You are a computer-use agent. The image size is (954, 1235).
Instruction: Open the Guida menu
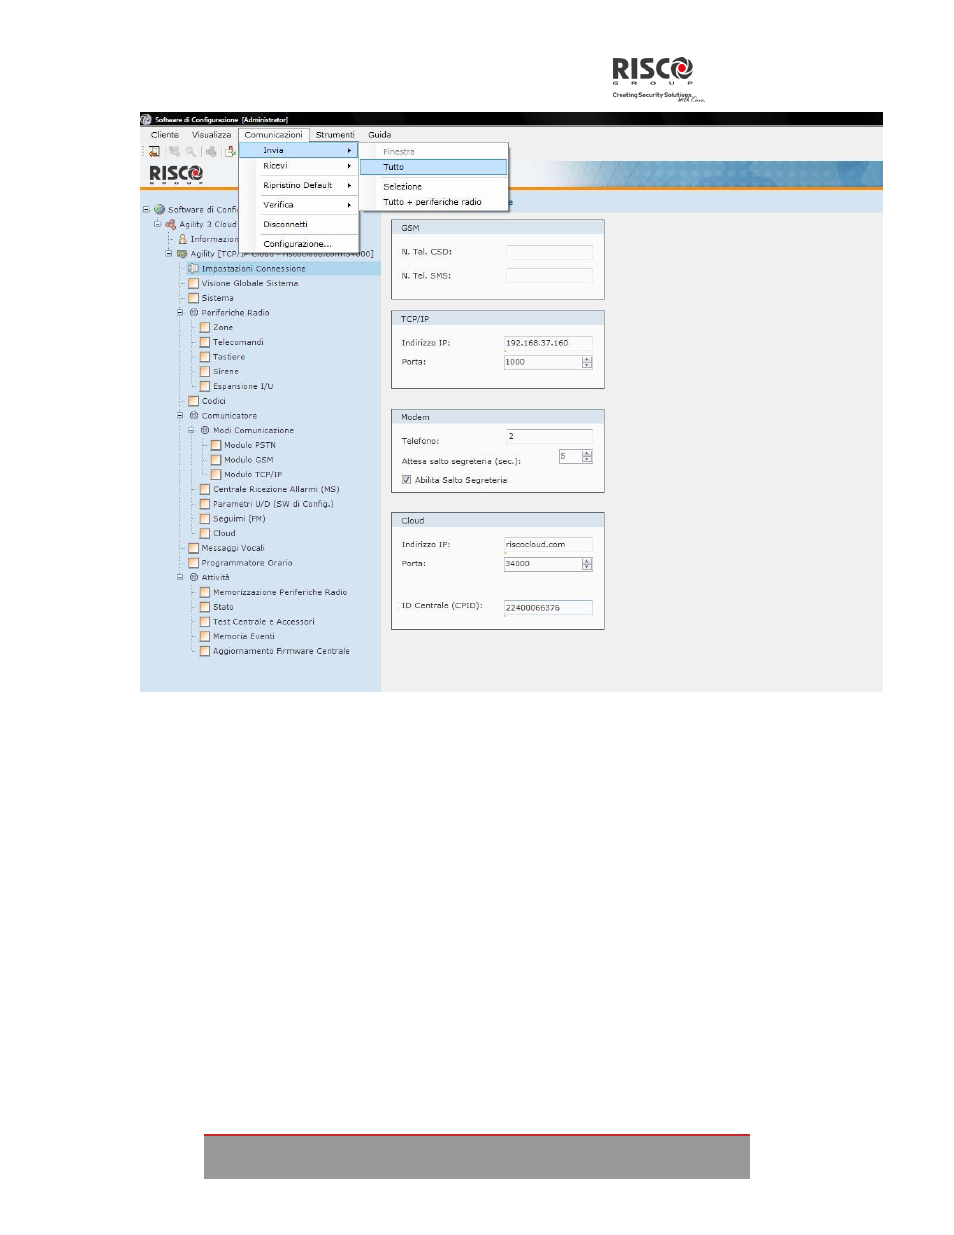pos(380,135)
